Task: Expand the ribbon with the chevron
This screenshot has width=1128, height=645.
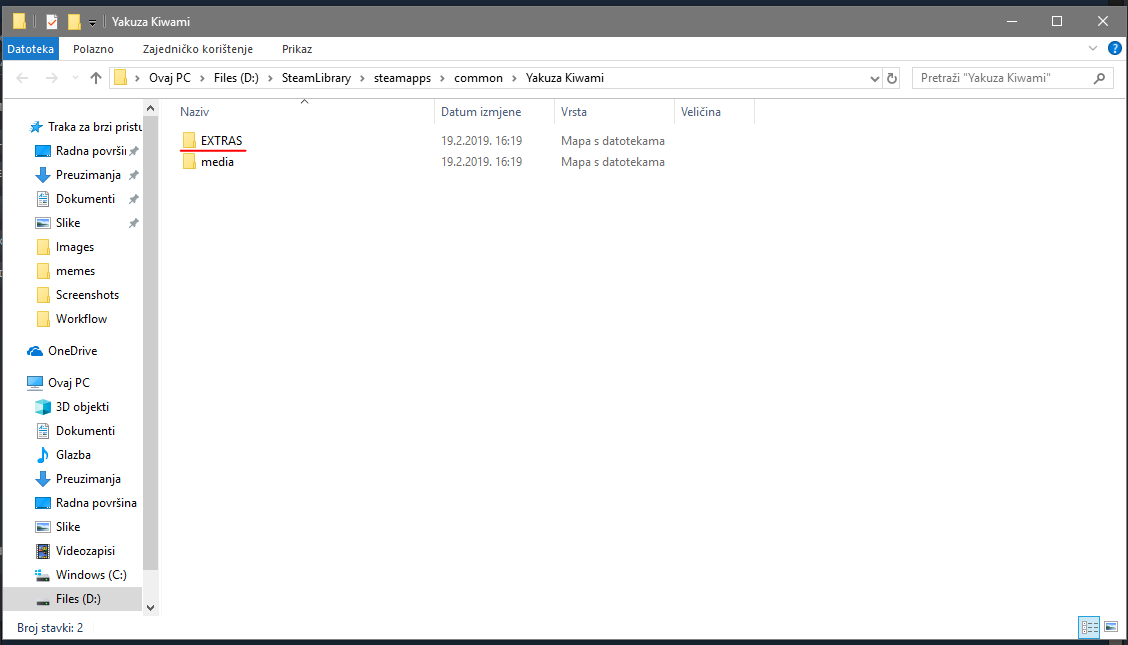Action: pyautogui.click(x=1093, y=48)
